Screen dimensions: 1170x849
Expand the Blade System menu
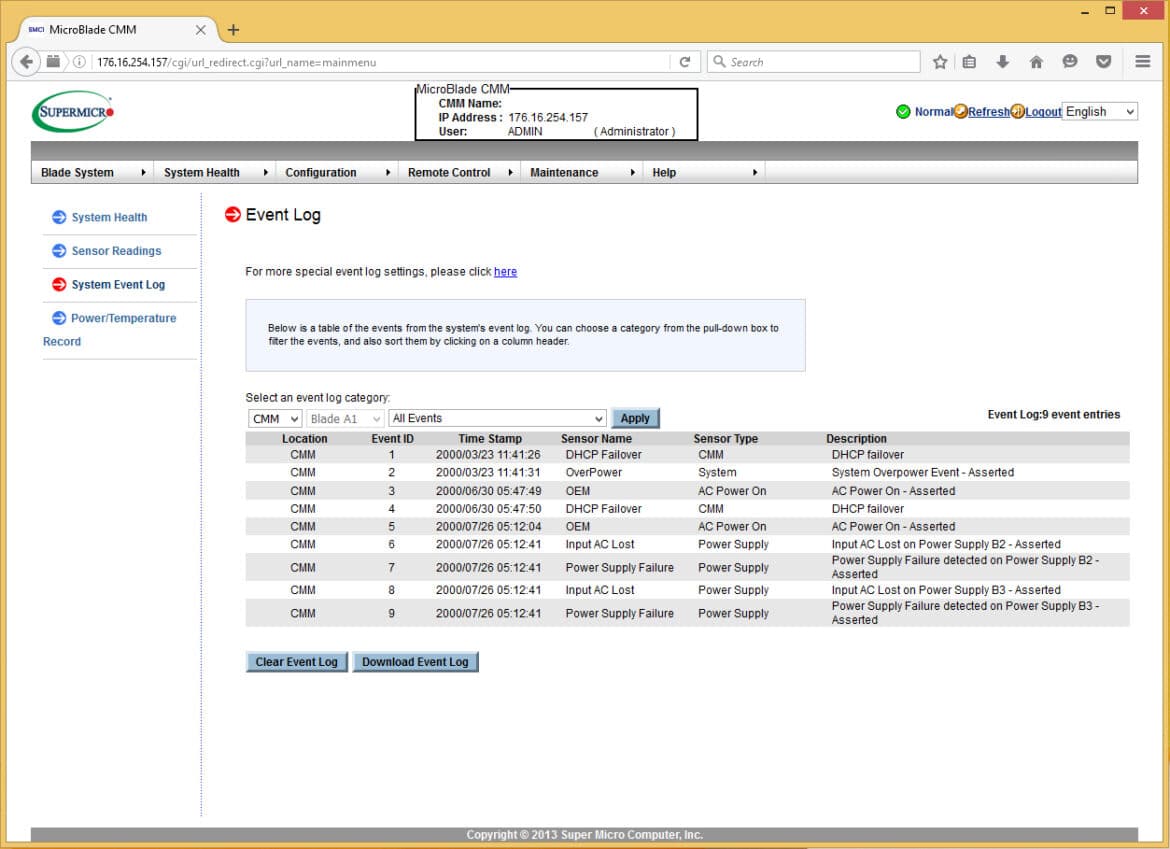(x=93, y=172)
